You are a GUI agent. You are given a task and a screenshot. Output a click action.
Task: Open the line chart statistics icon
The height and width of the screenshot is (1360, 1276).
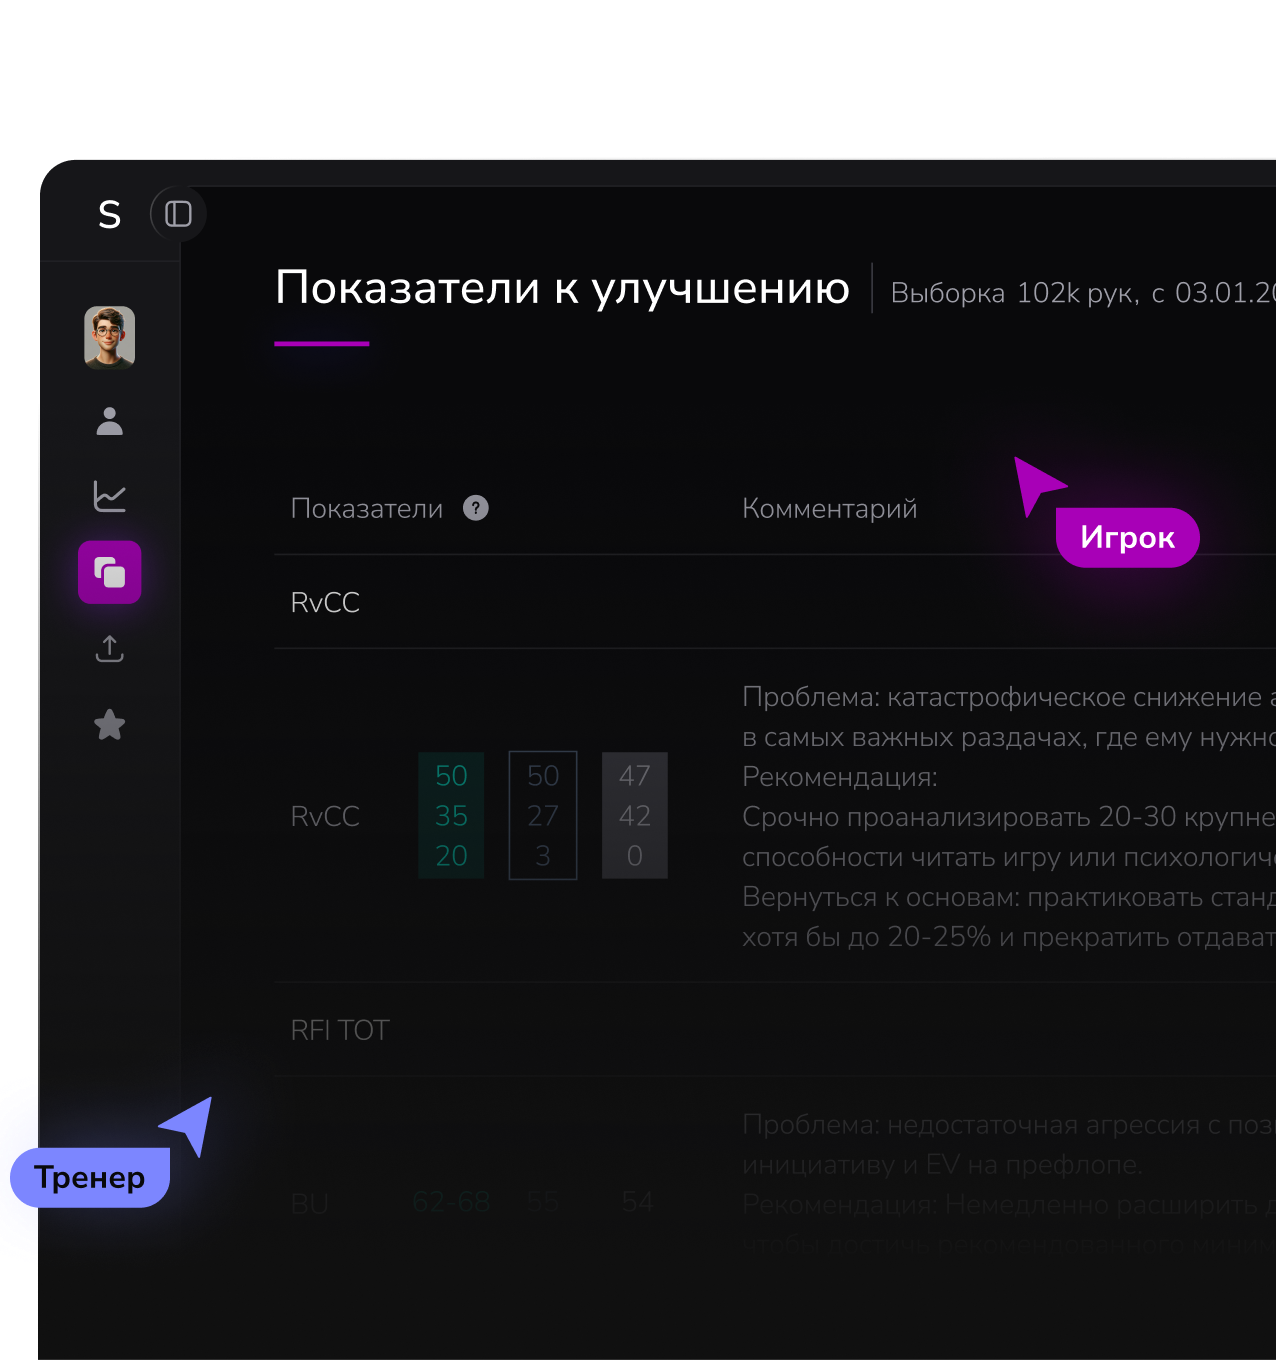pos(110,496)
